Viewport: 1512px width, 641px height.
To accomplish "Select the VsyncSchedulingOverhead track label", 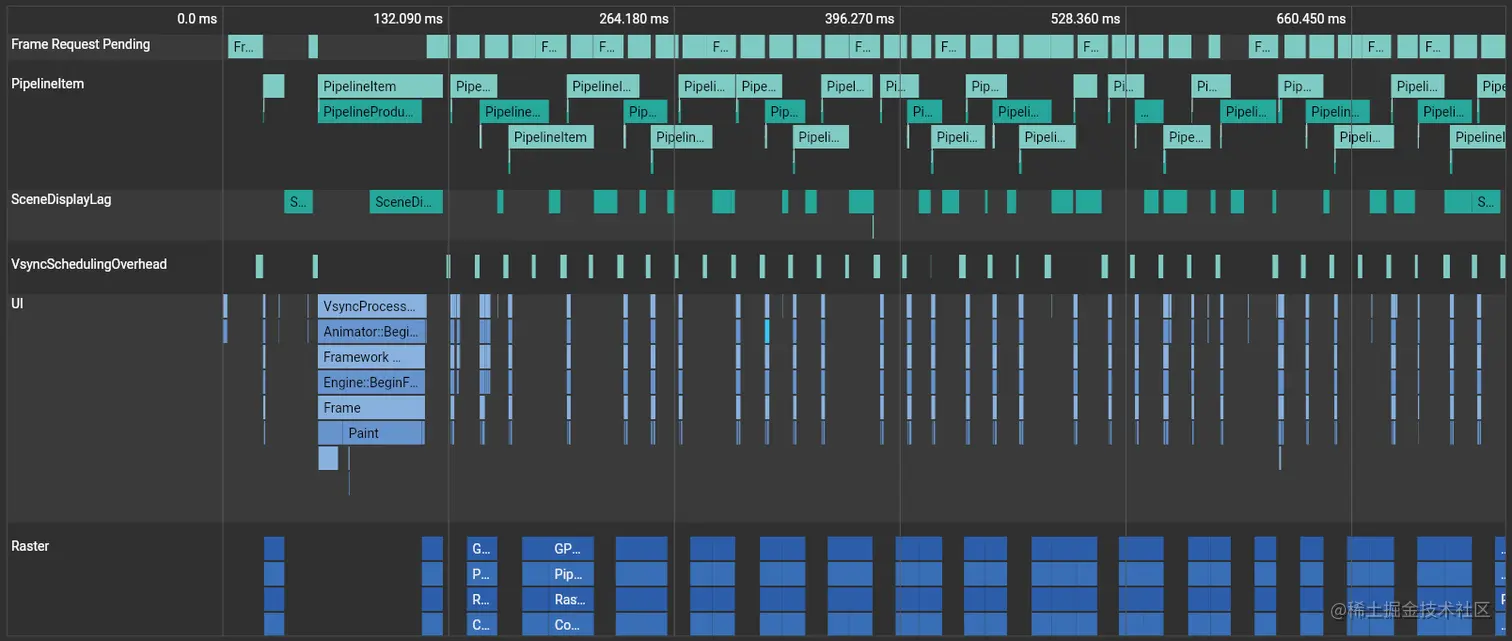I will pos(88,263).
